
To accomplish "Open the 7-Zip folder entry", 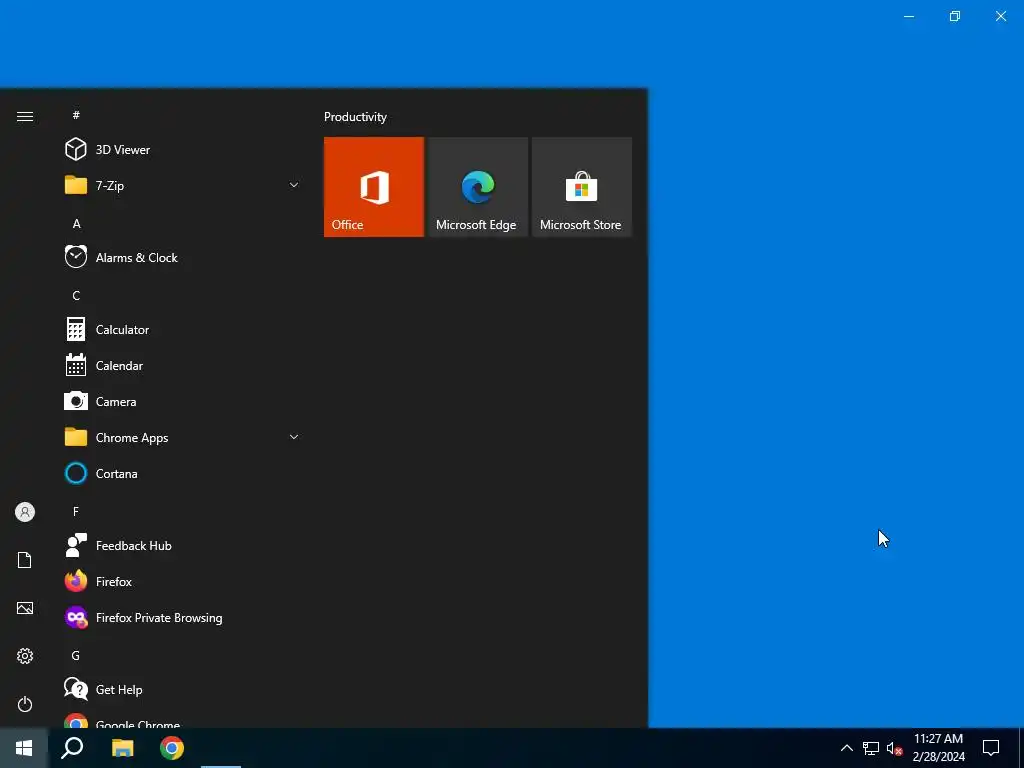I will (183, 185).
